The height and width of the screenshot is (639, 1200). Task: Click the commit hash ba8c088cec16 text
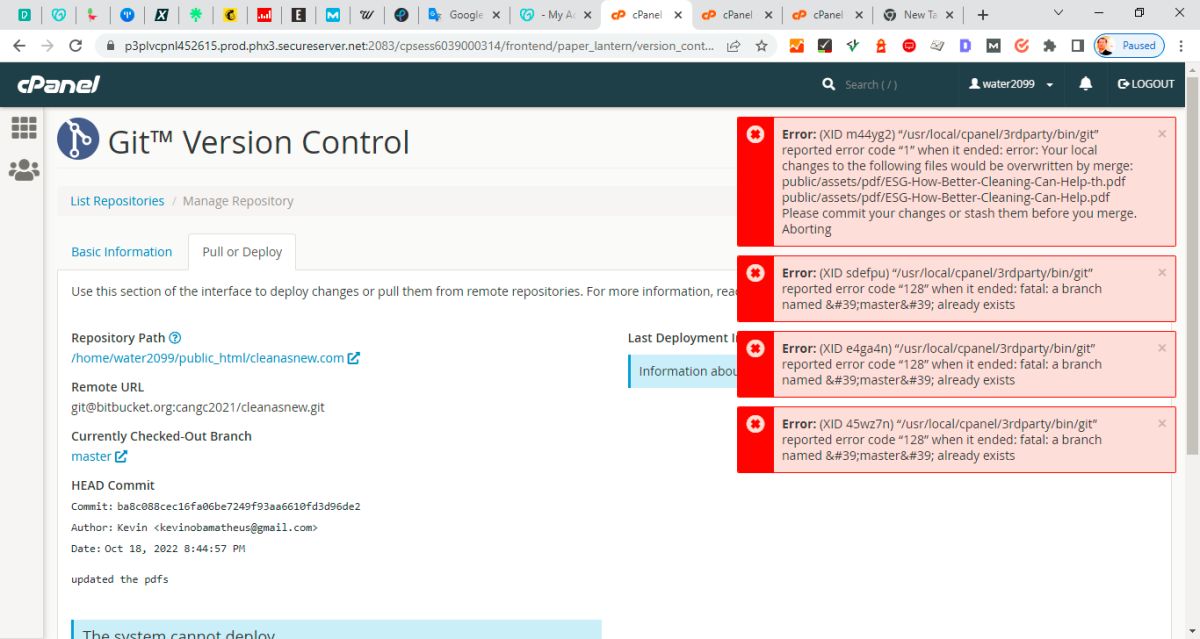238,507
